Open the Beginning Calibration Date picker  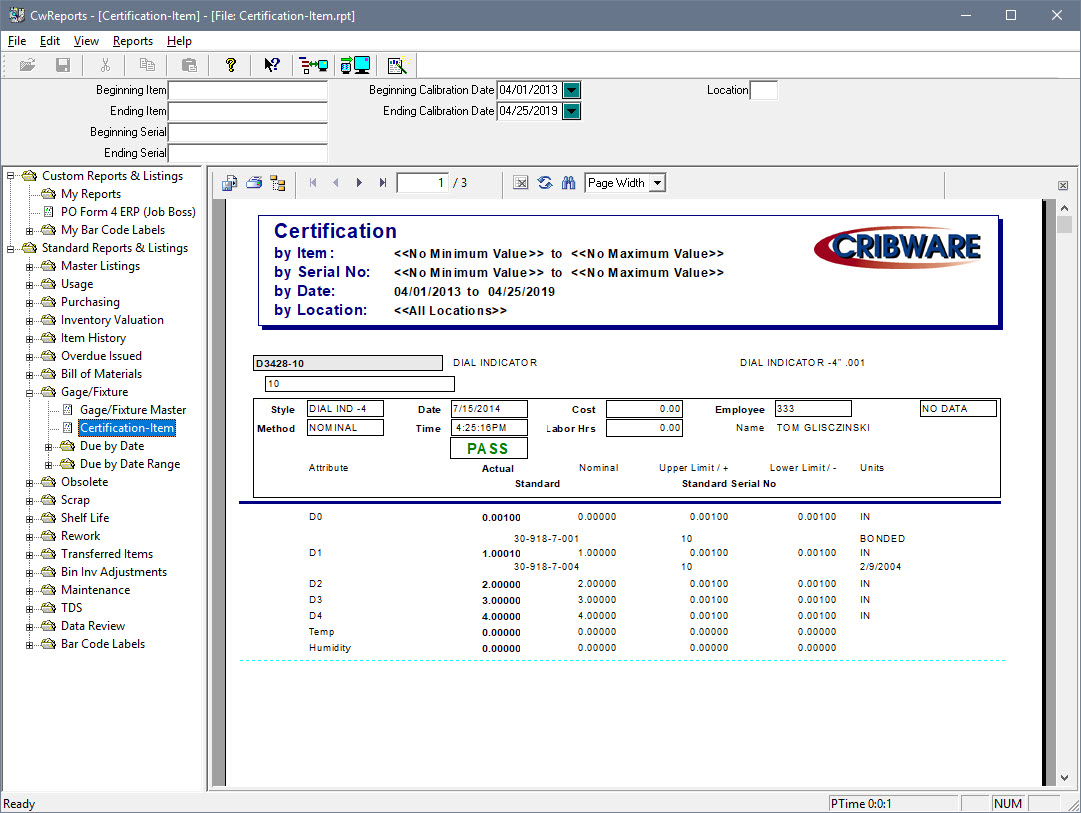(570, 89)
